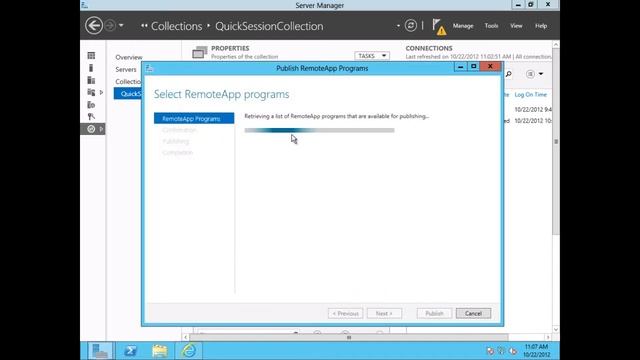Open Server Manager from the taskbar
640x360 pixels.
[100, 351]
